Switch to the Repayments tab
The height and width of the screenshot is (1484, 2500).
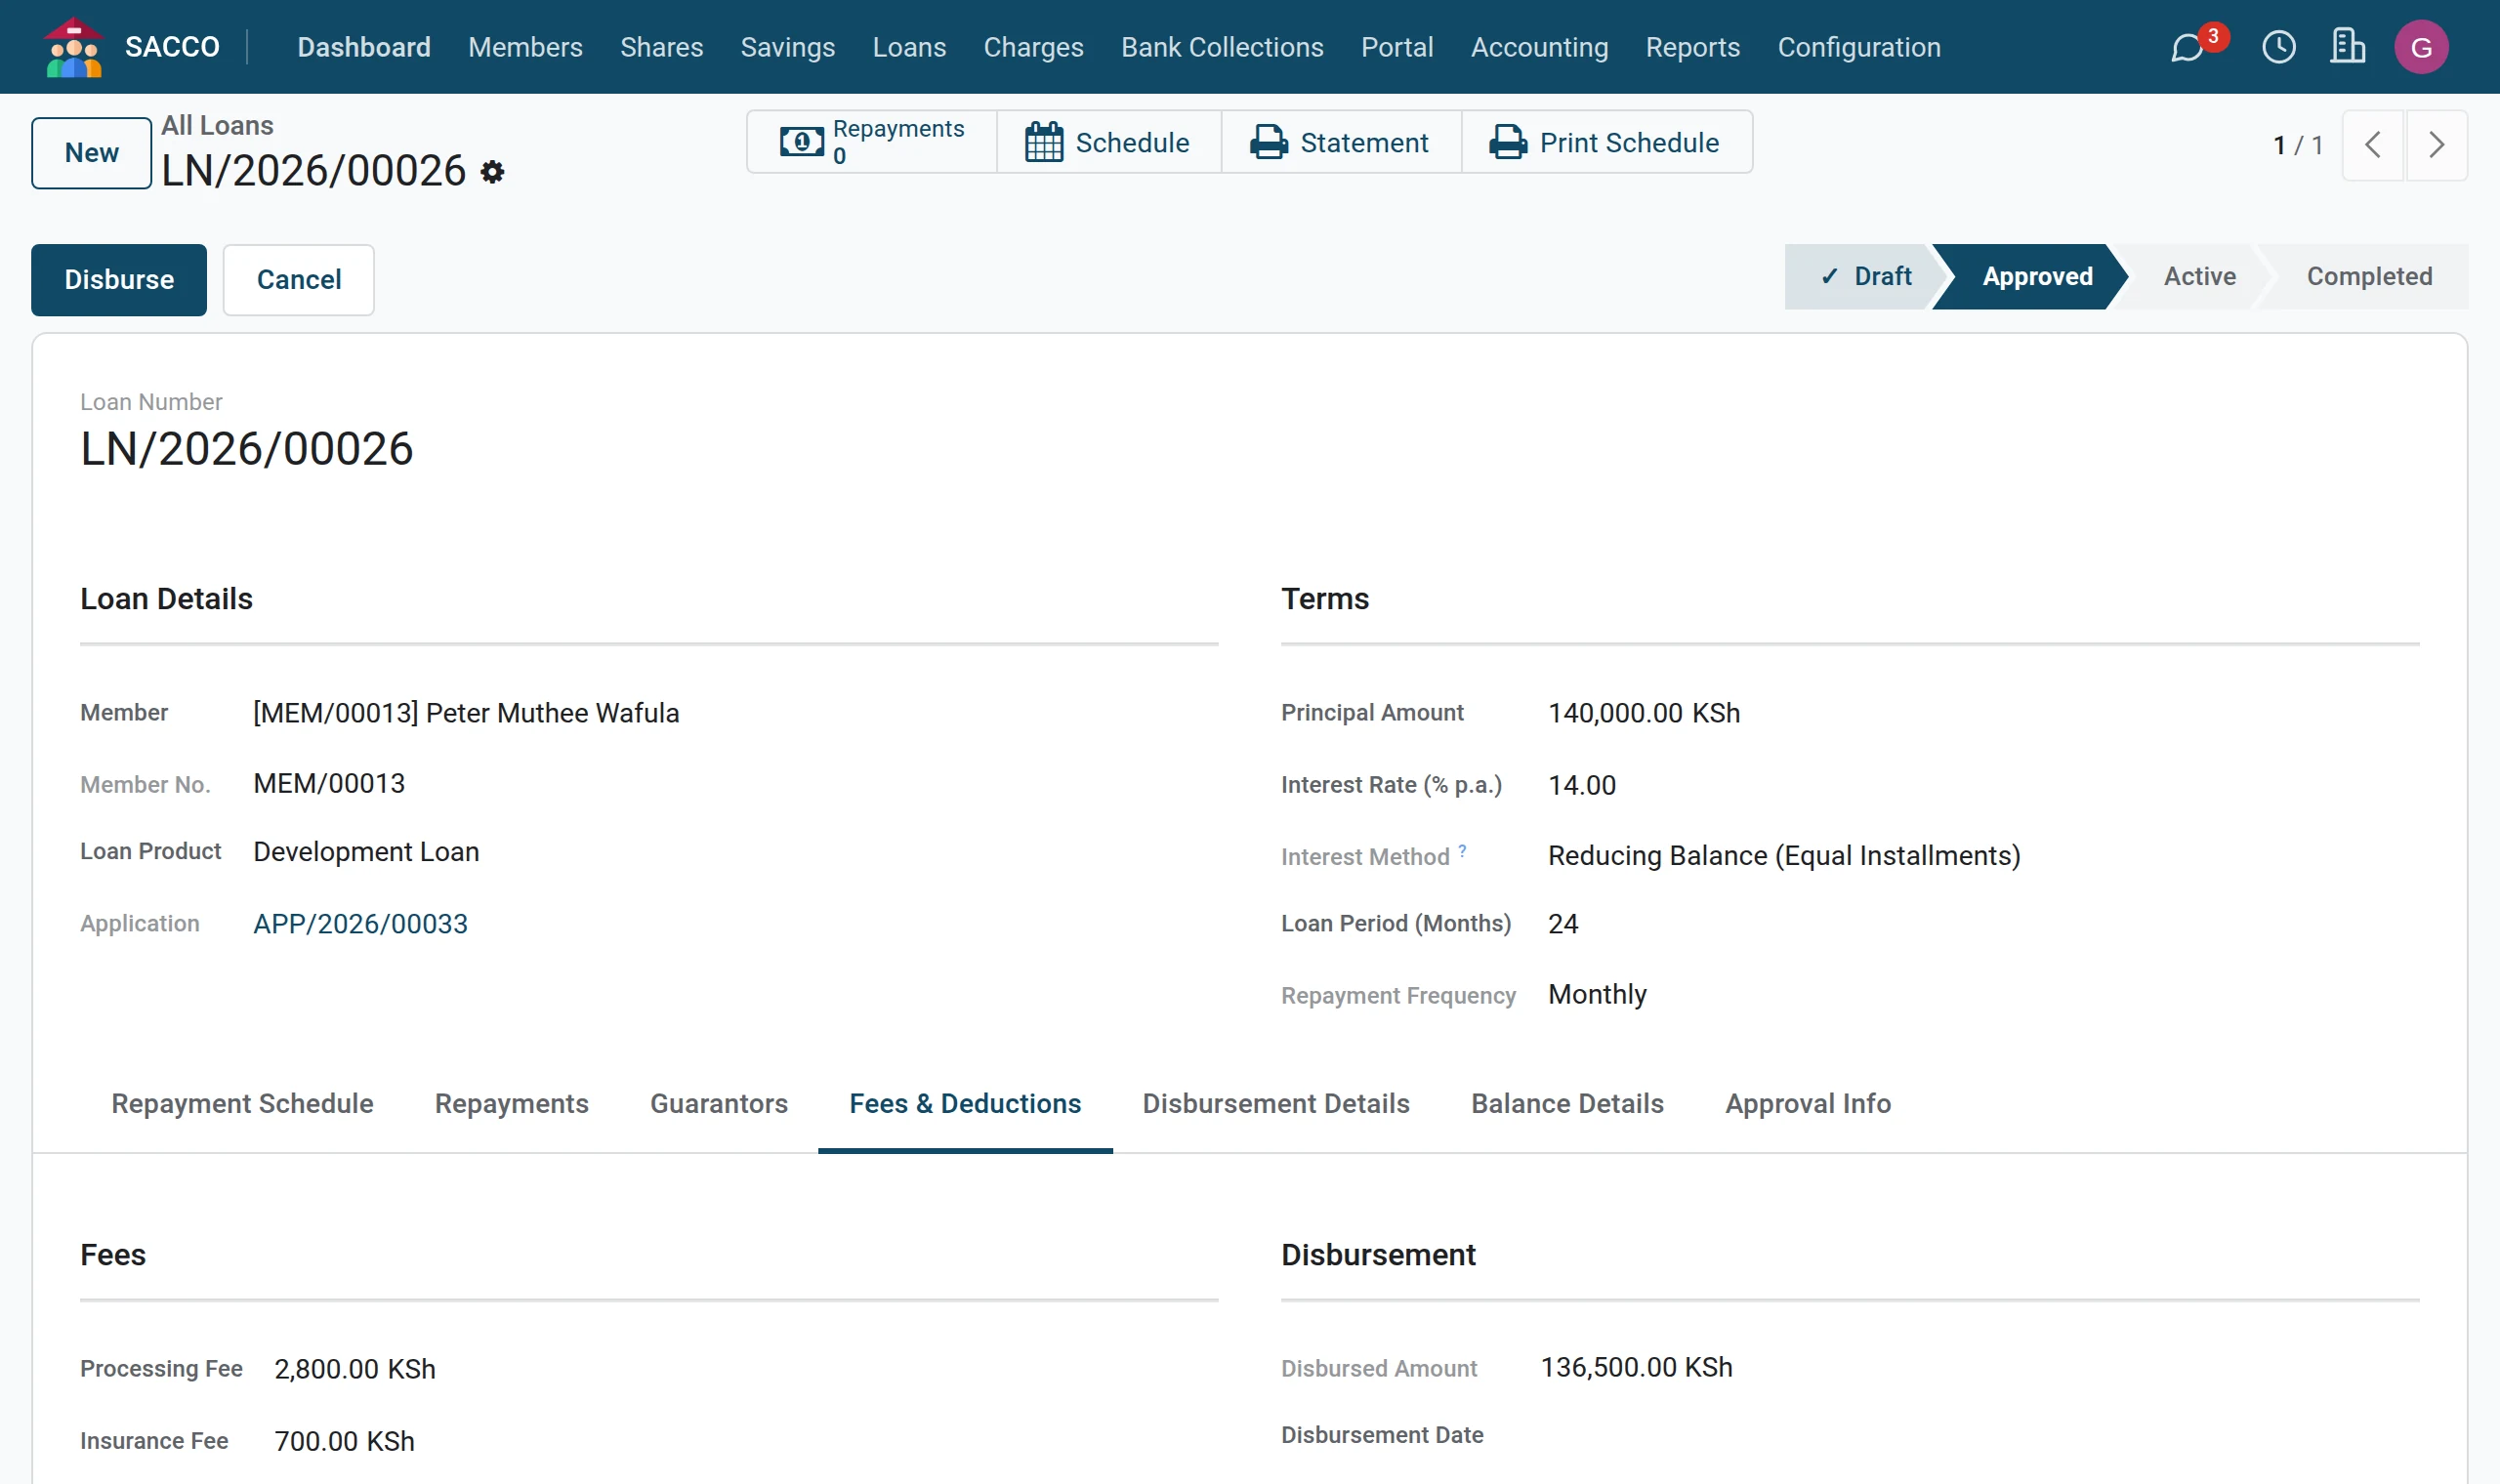[511, 1103]
